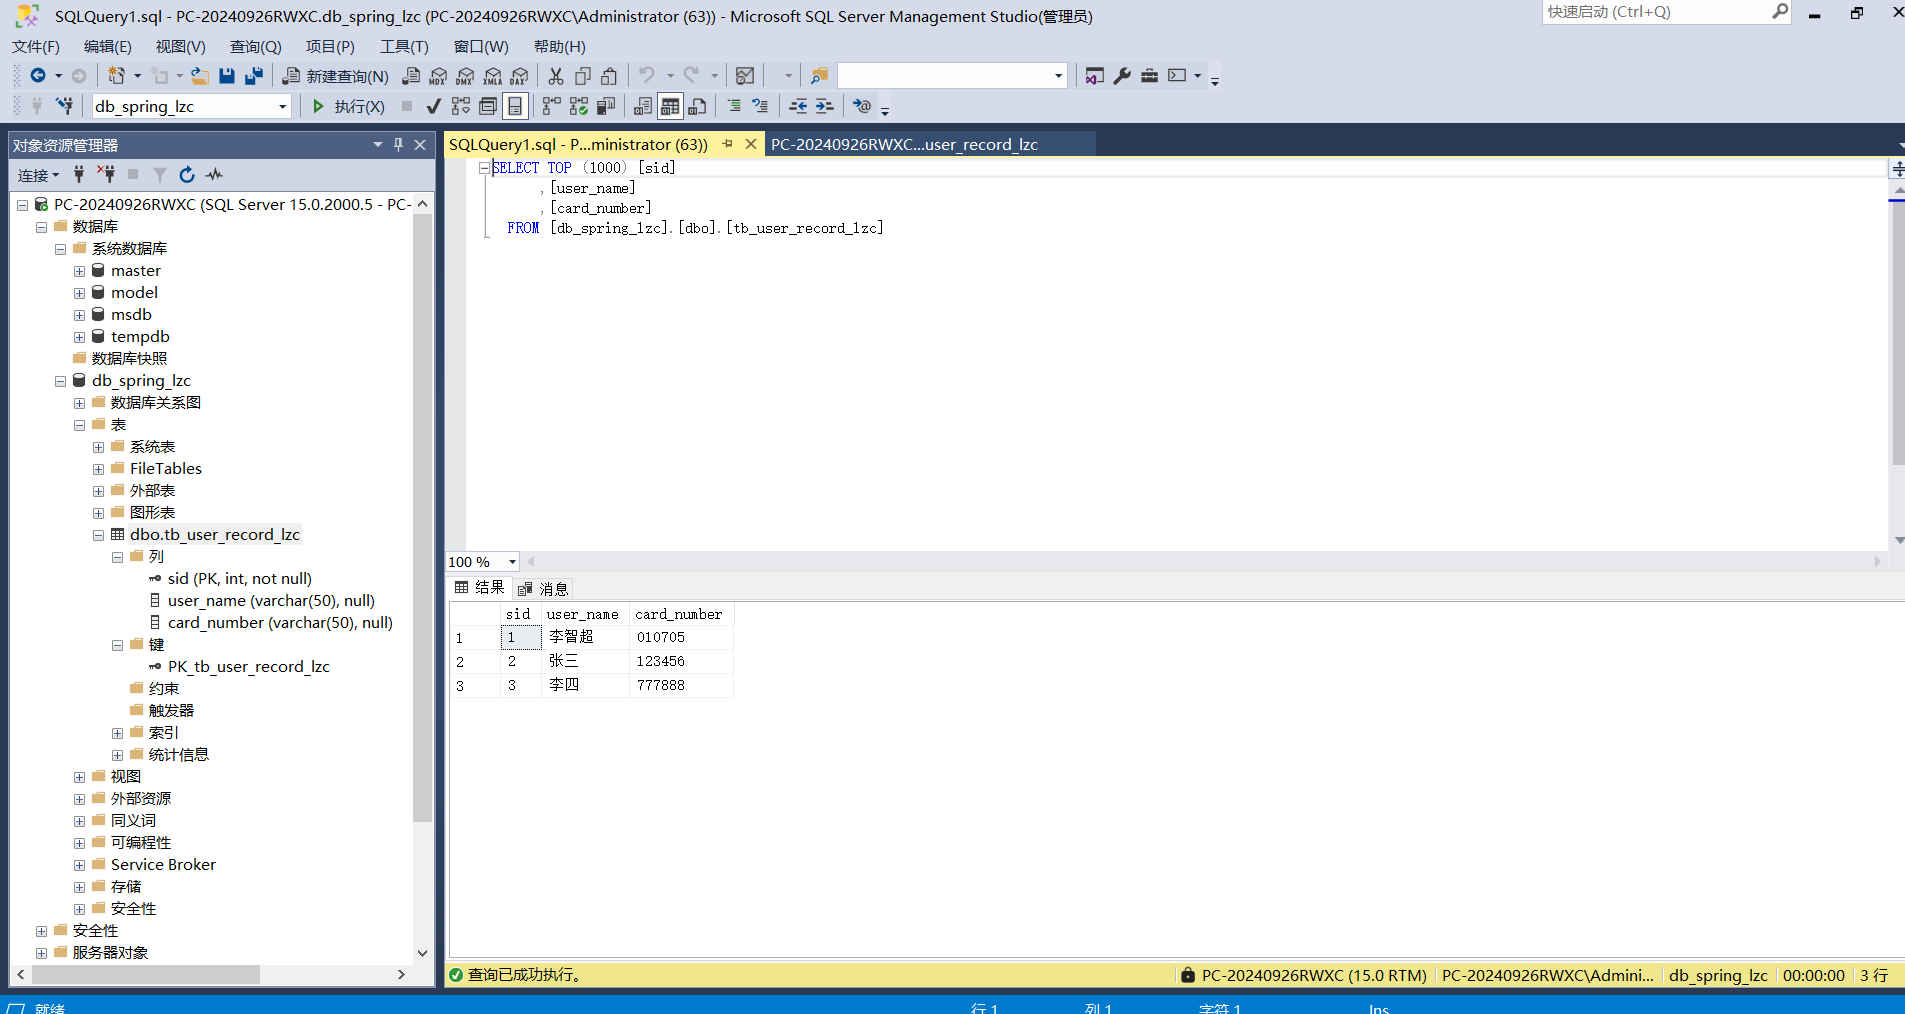Close the SQLQuery1.sql tab
Viewport: 1905px width, 1014px height.
tap(751, 144)
